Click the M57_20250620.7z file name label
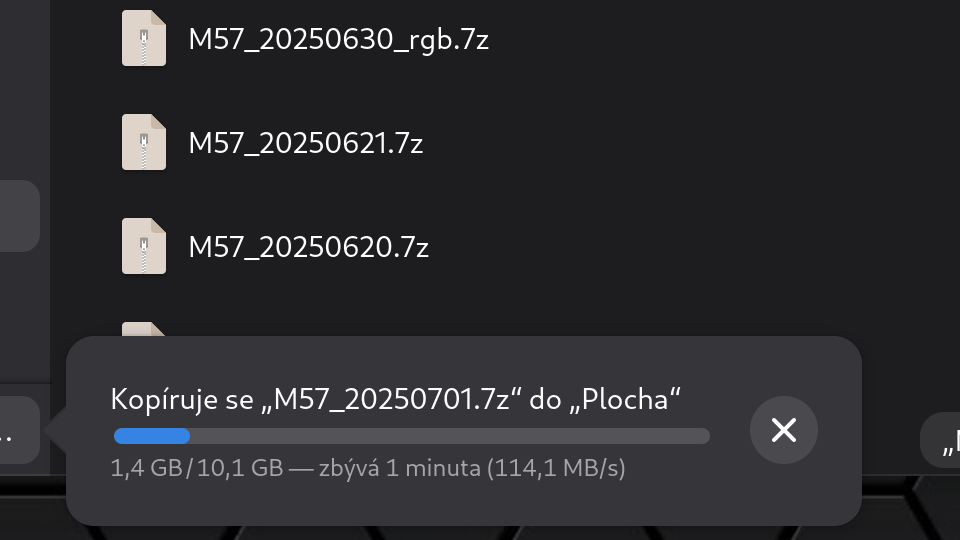960x540 pixels. pyautogui.click(x=309, y=247)
